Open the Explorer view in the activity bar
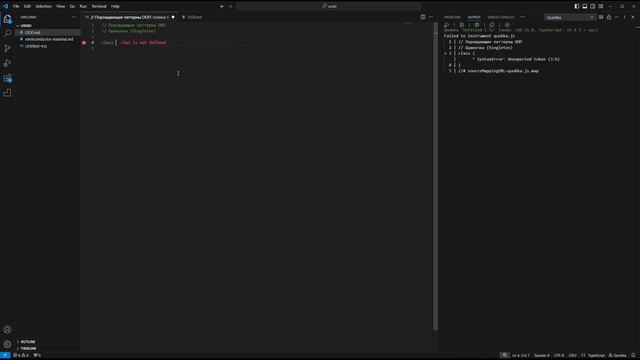The width and height of the screenshot is (640, 360). (7, 19)
